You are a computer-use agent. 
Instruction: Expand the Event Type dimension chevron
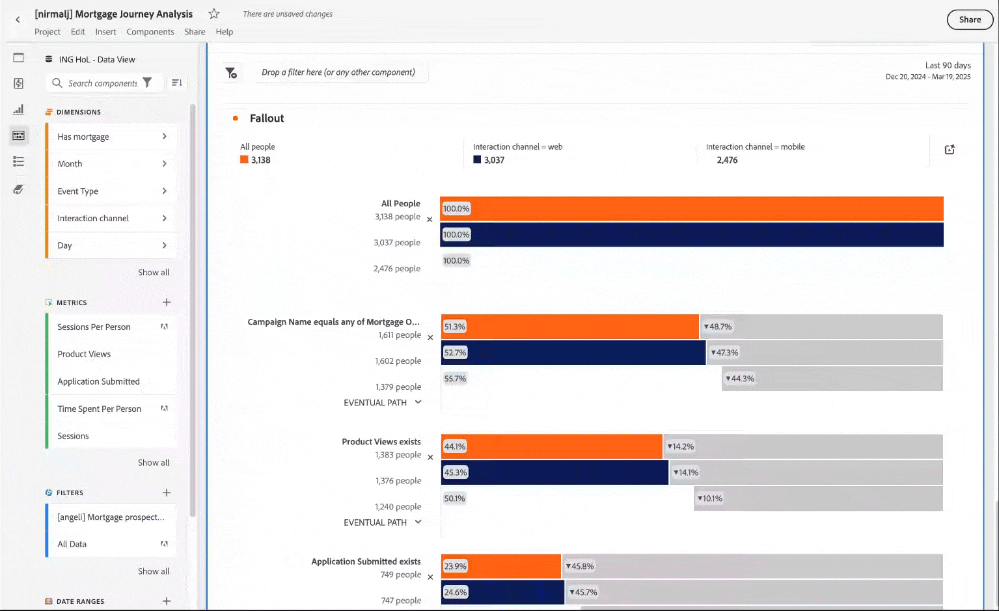coord(164,191)
